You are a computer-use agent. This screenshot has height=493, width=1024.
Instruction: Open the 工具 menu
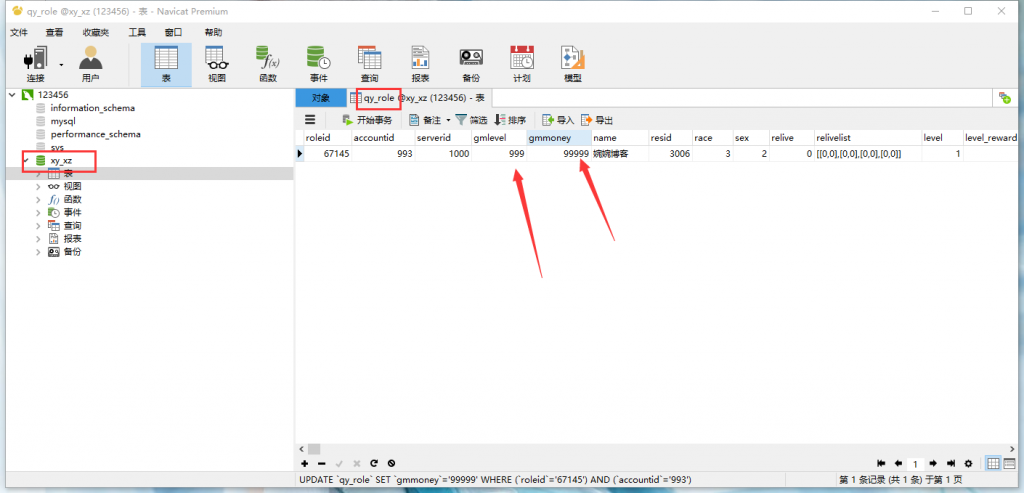137,32
